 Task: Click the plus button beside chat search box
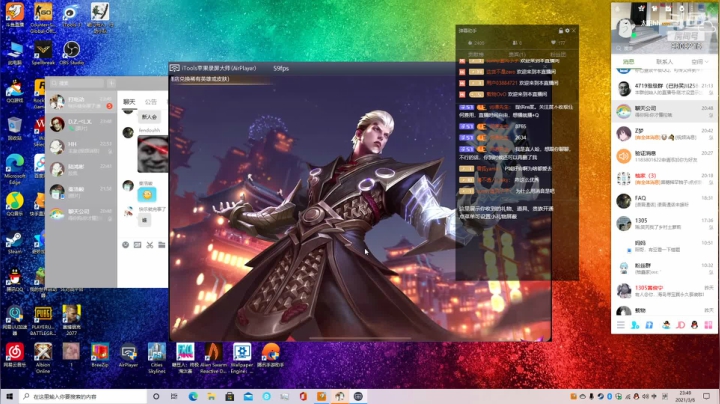(112, 83)
